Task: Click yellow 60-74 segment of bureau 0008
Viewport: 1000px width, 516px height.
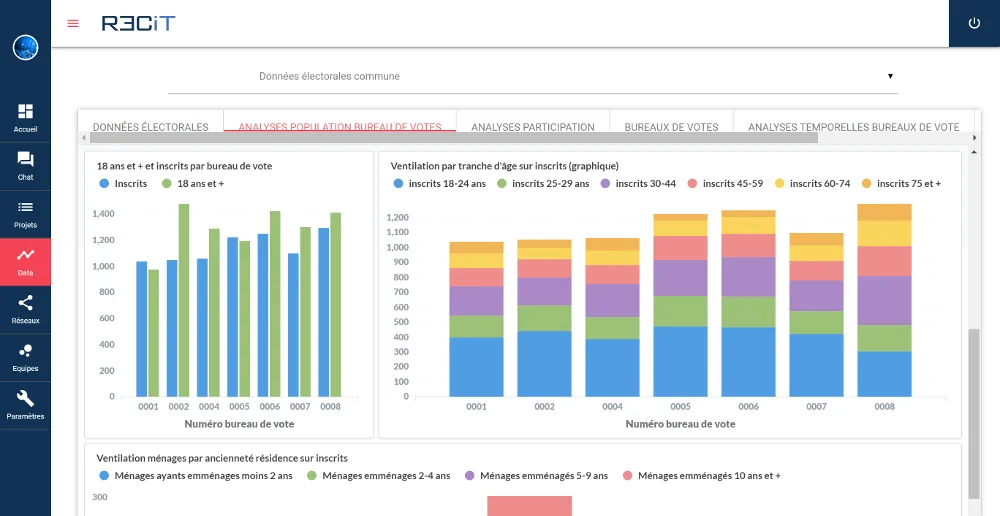Action: [884, 233]
